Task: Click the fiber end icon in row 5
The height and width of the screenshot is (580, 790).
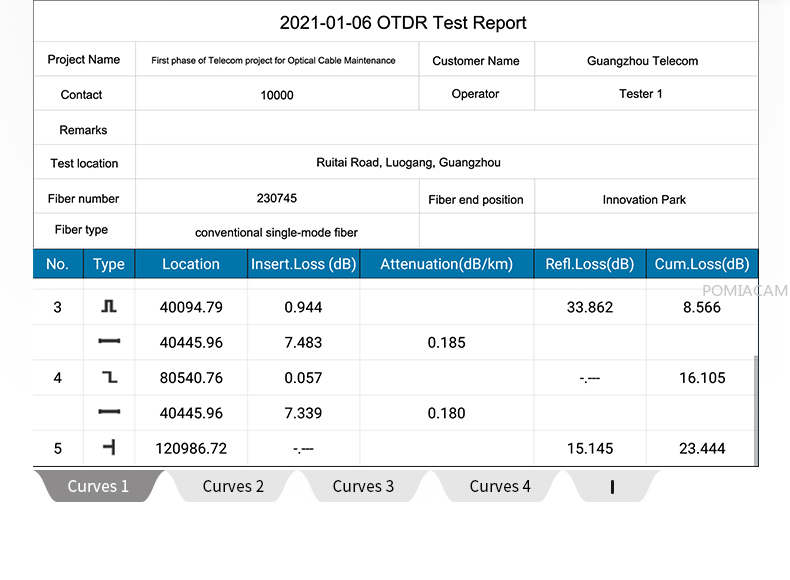Action: click(109, 448)
